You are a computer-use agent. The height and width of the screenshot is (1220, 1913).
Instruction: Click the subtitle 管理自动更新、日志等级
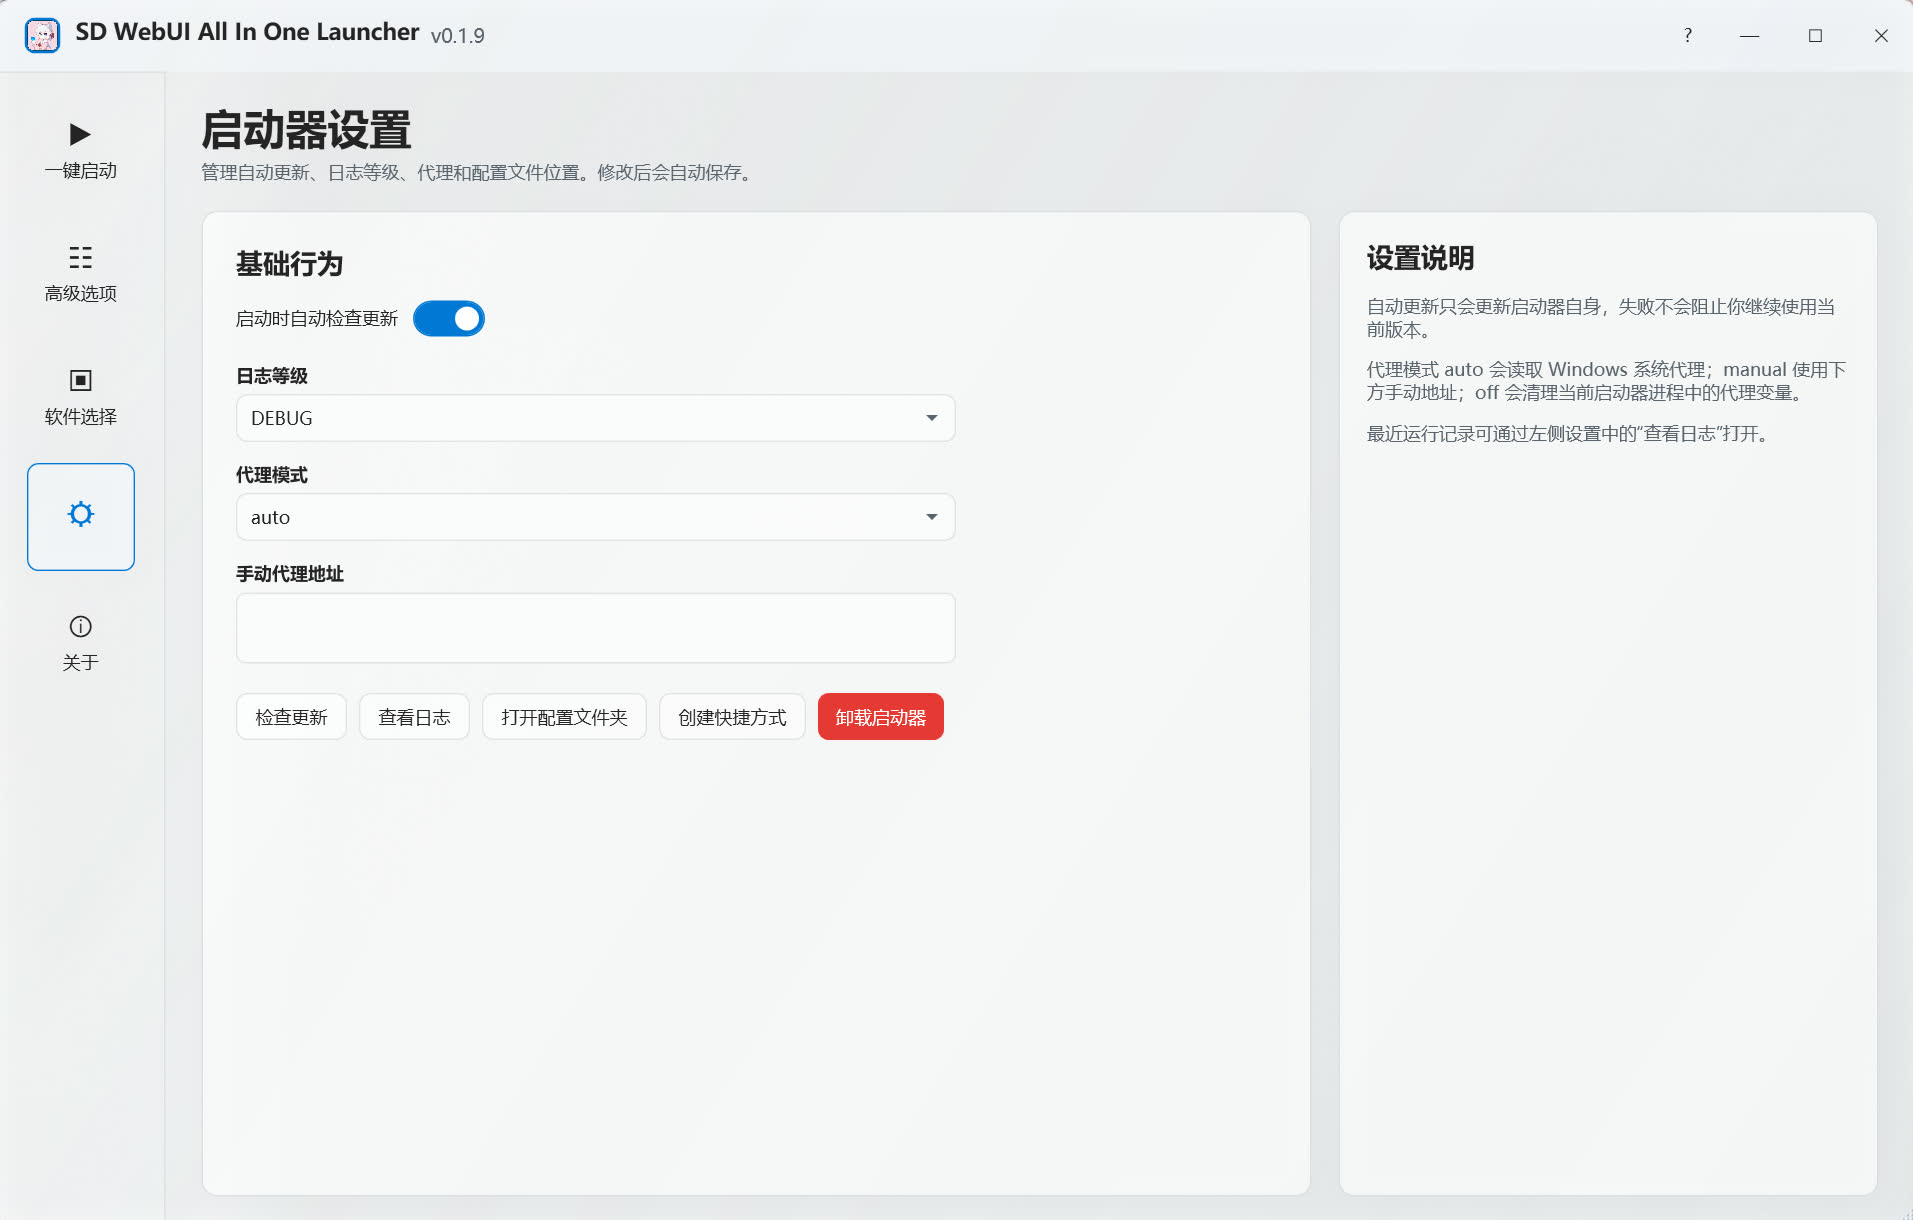coord(478,173)
